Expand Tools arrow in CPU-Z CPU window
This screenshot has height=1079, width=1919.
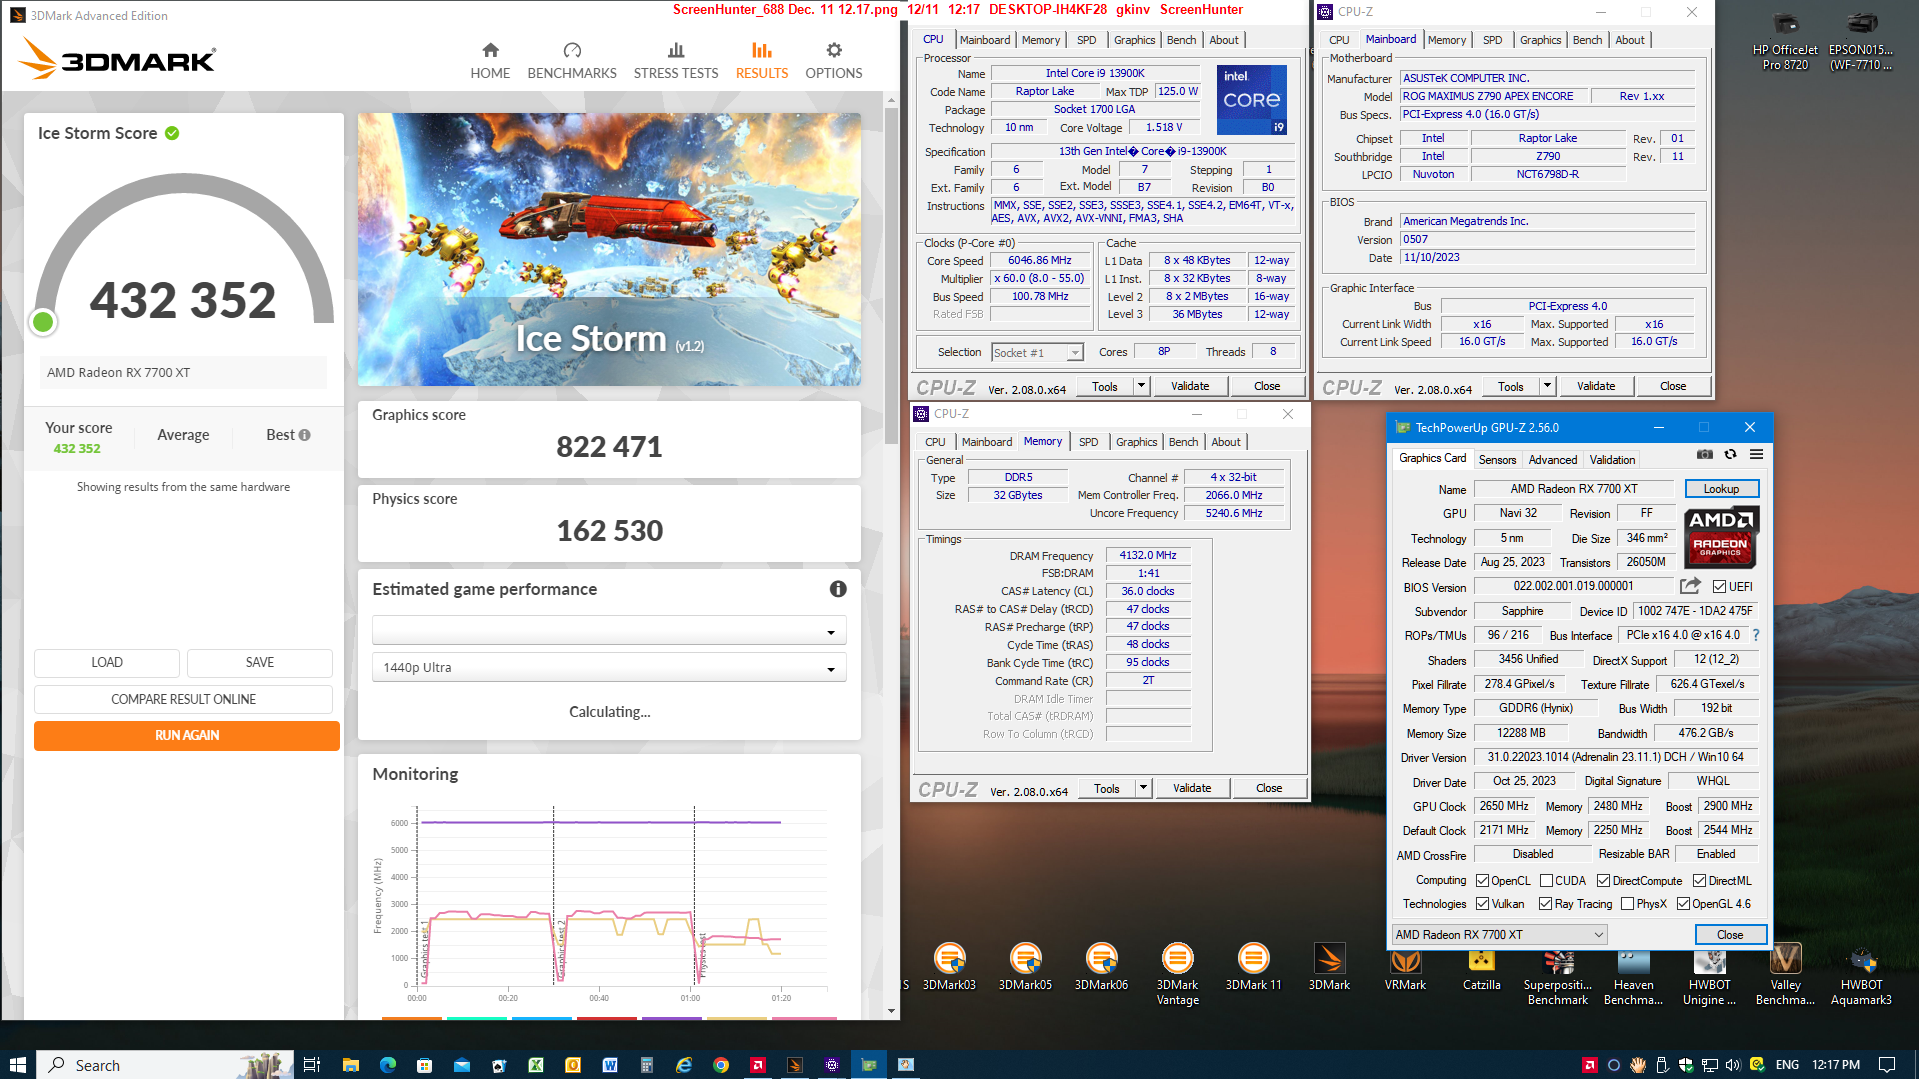click(1140, 386)
